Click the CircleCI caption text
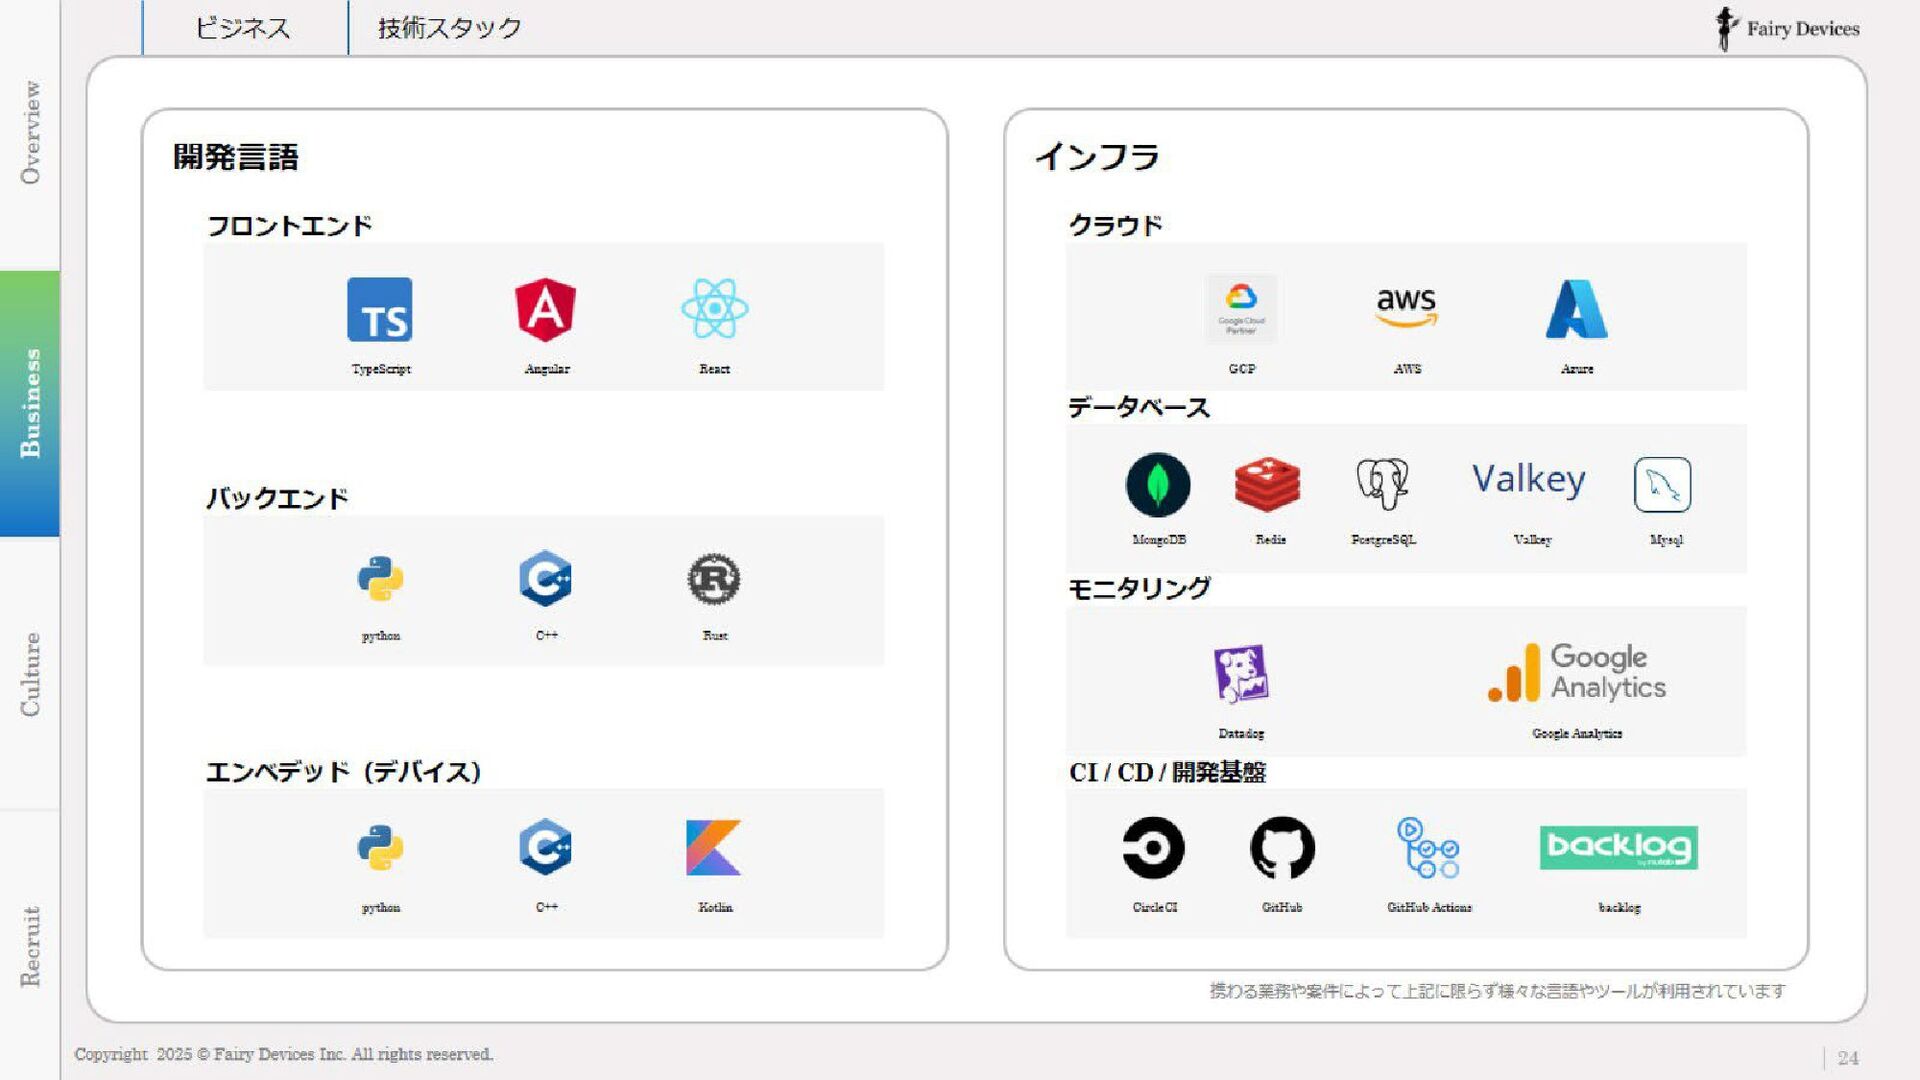 coord(1155,907)
